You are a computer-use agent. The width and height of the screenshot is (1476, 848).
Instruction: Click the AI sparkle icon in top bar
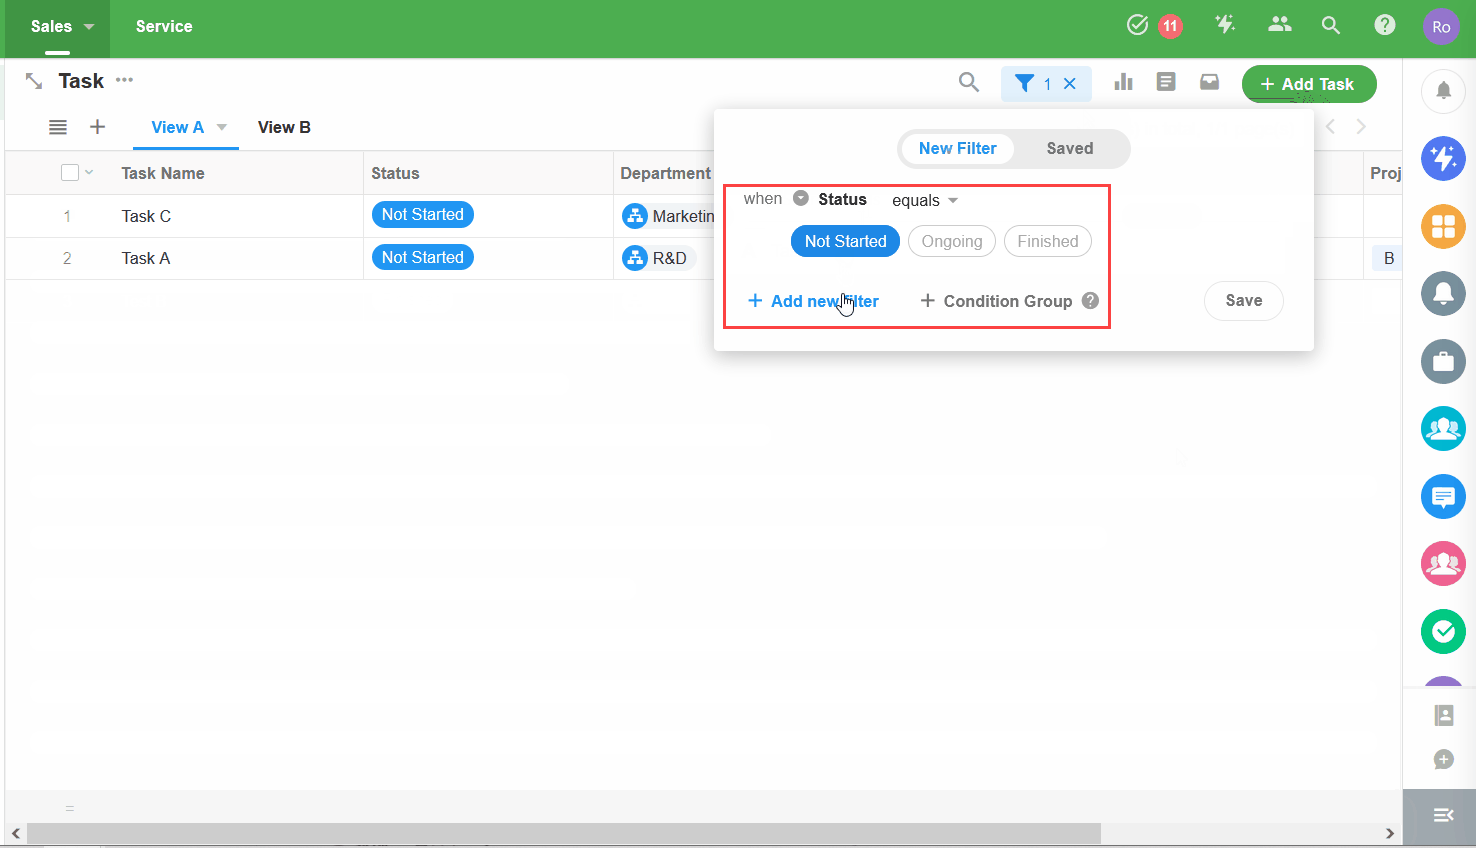1225,25
